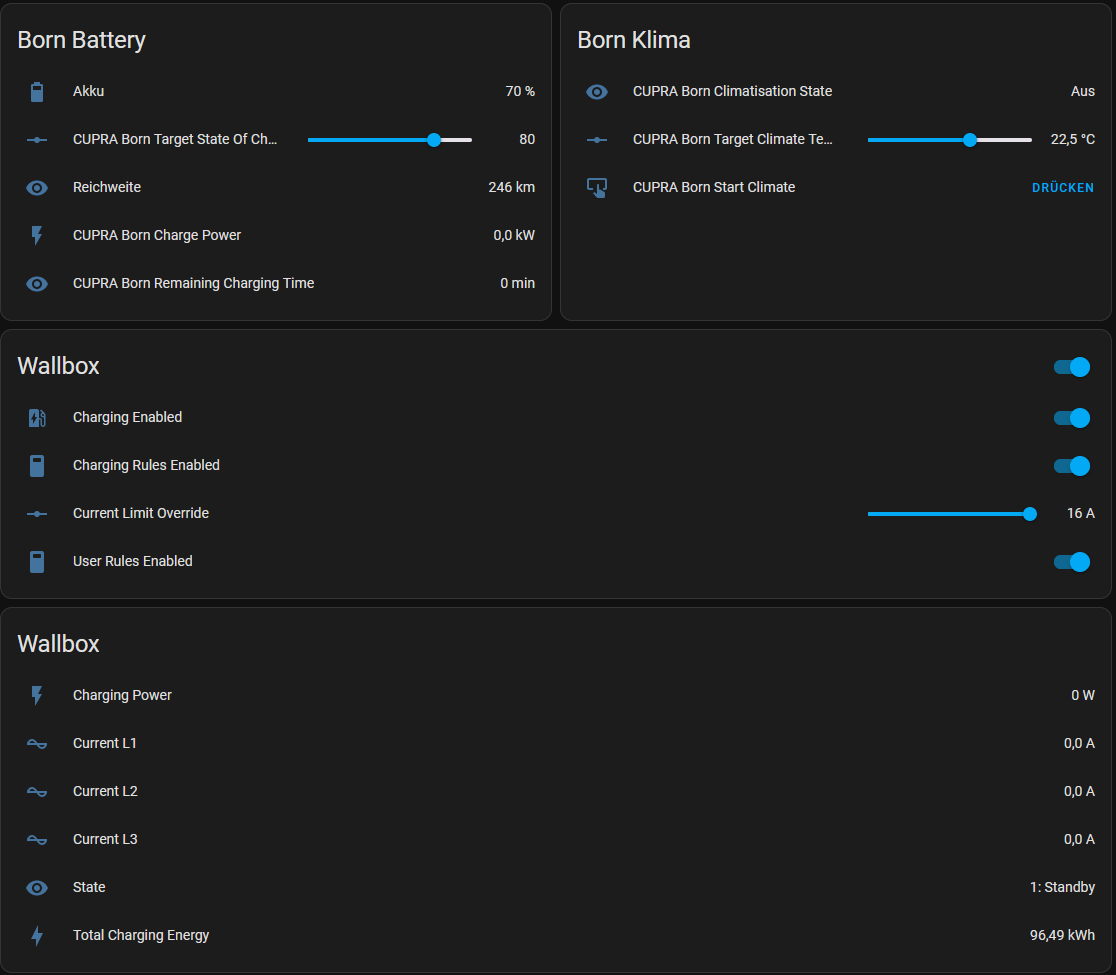Click the Born Klima card title

(633, 41)
